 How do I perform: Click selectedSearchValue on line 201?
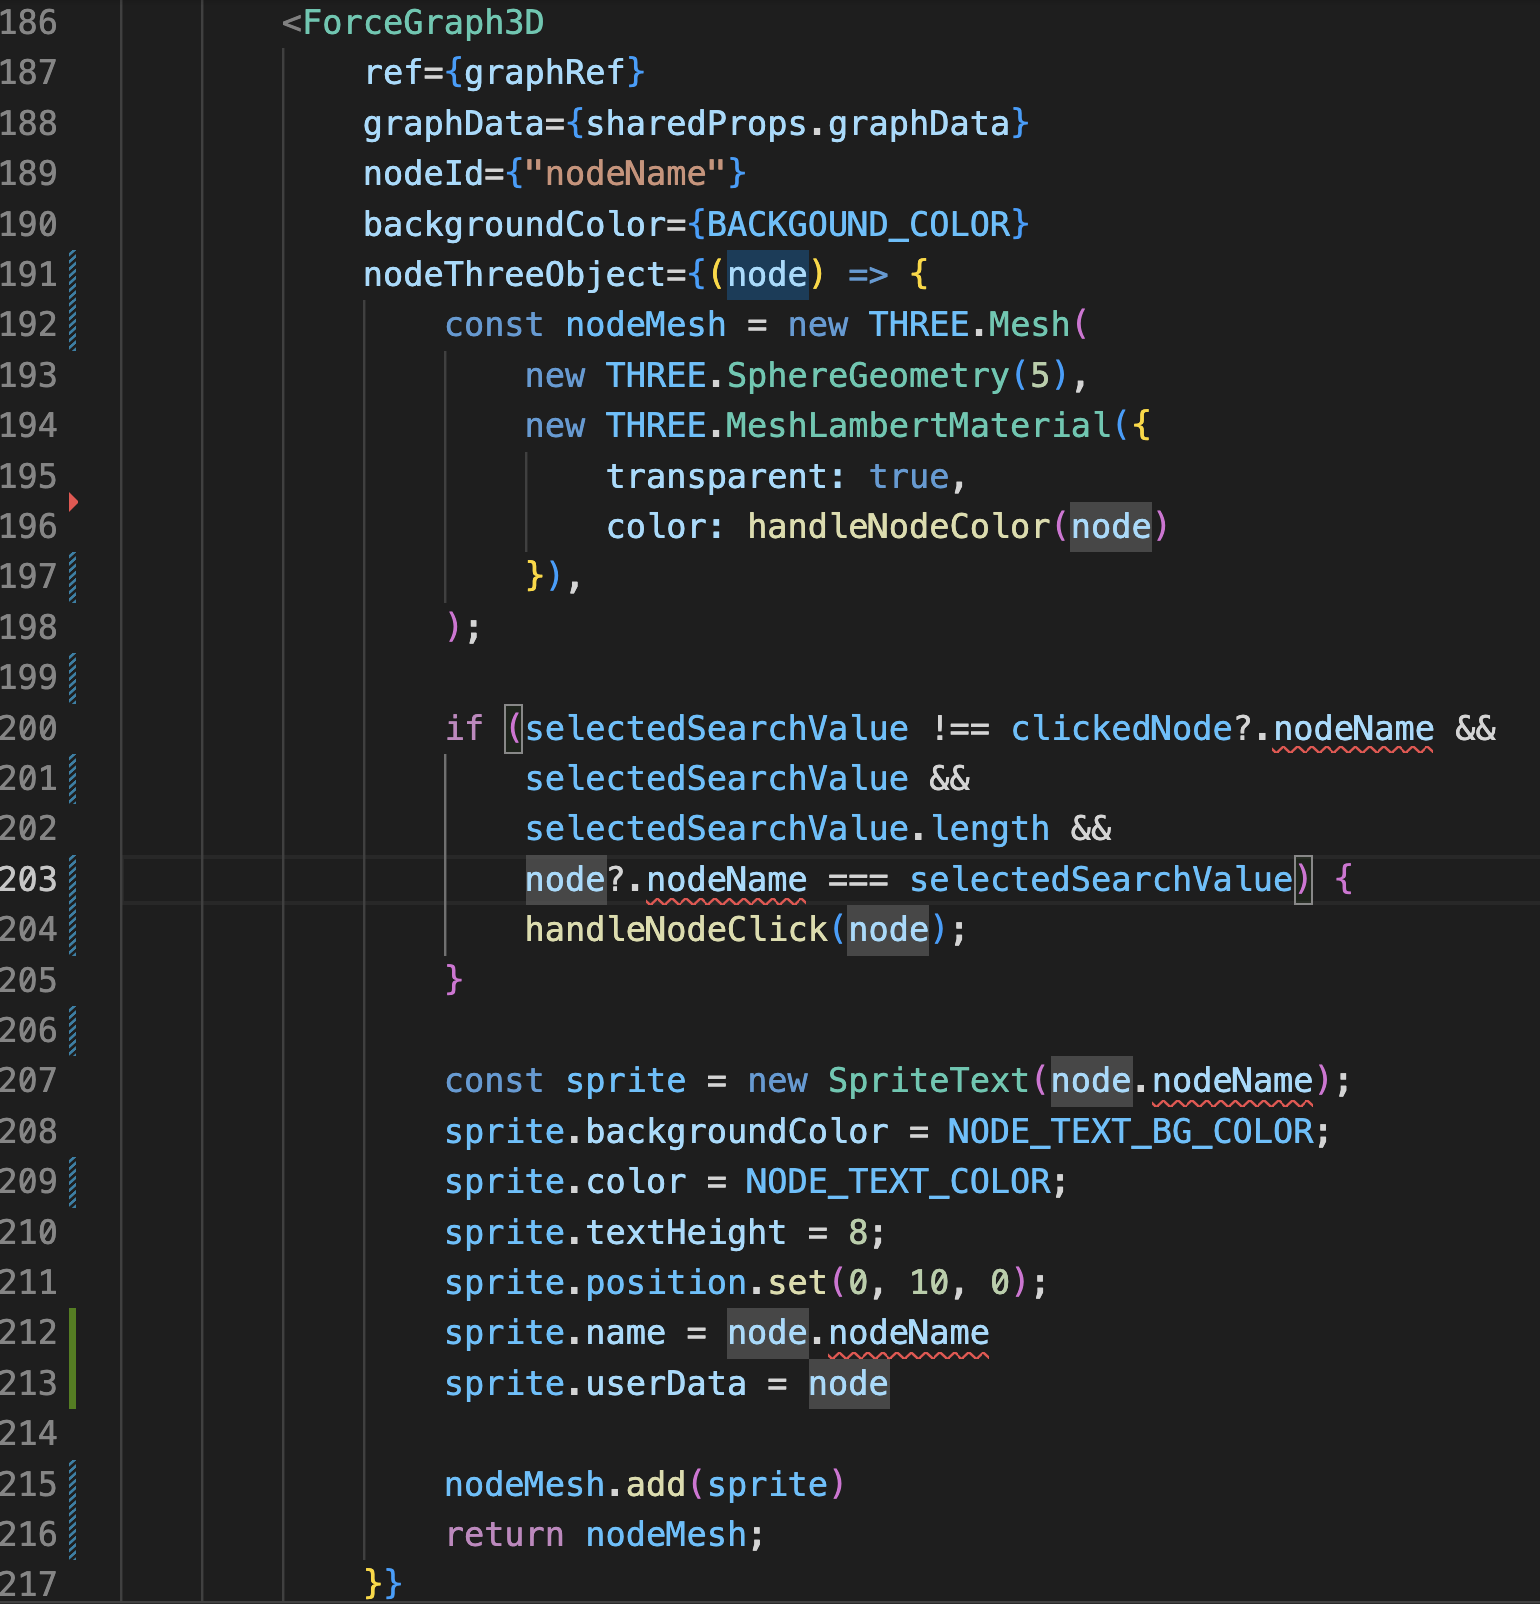pyautogui.click(x=716, y=778)
